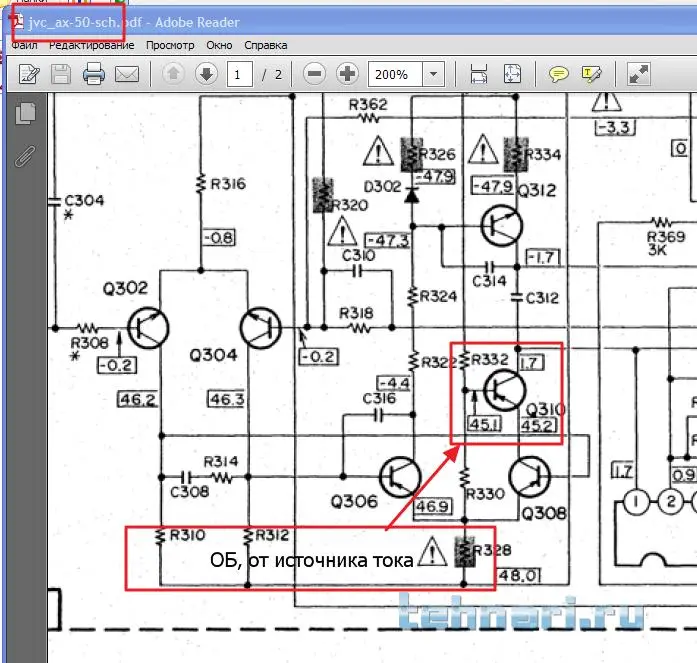This screenshot has width=697, height=663.
Task: Click the D302 diode label
Action: [x=383, y=187]
